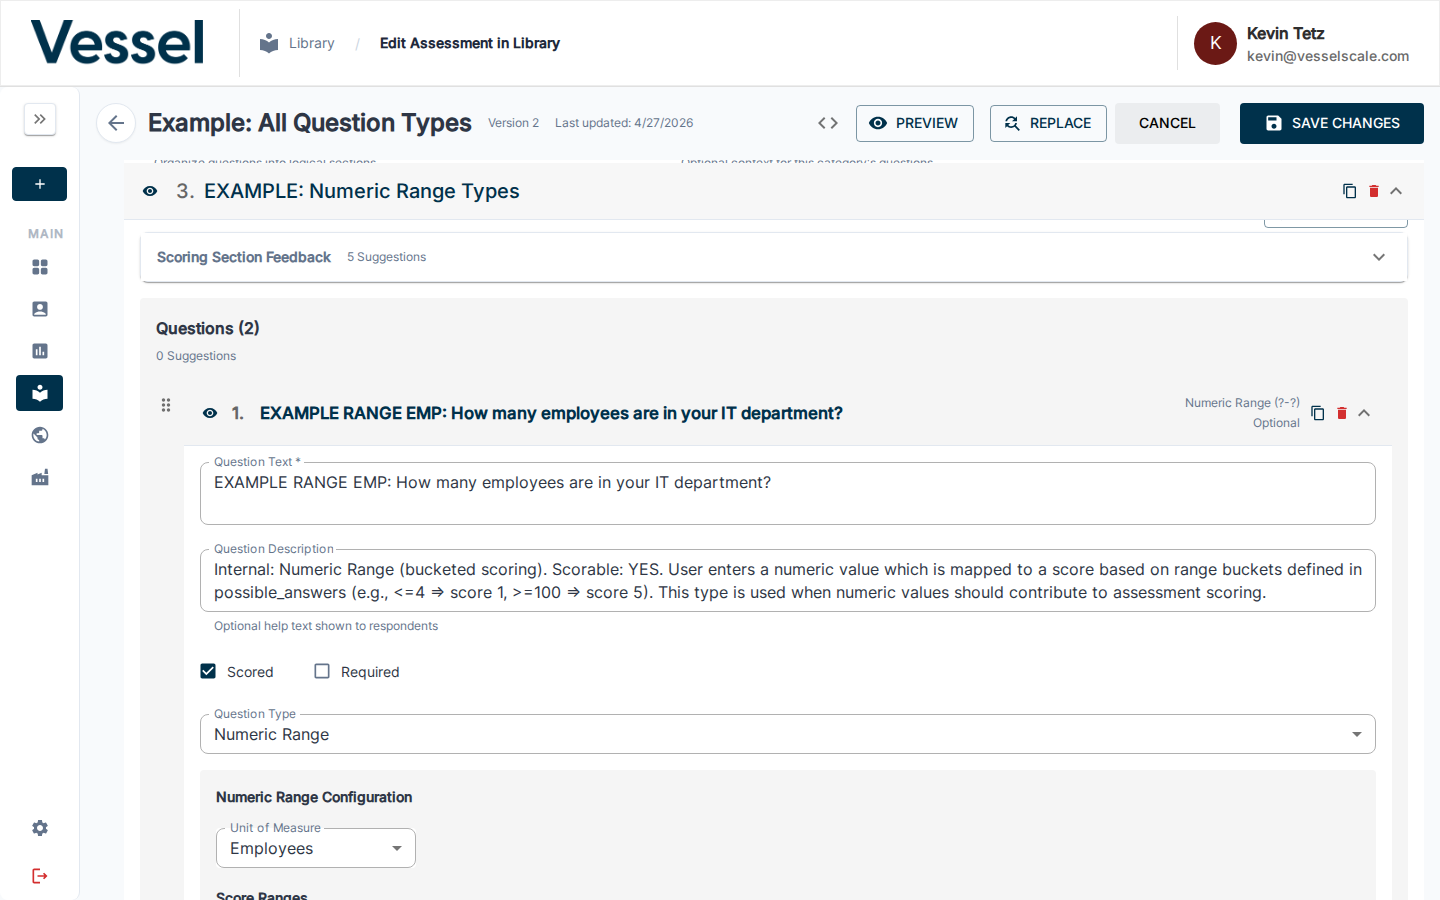Click the 5 Suggestions label

click(x=386, y=257)
